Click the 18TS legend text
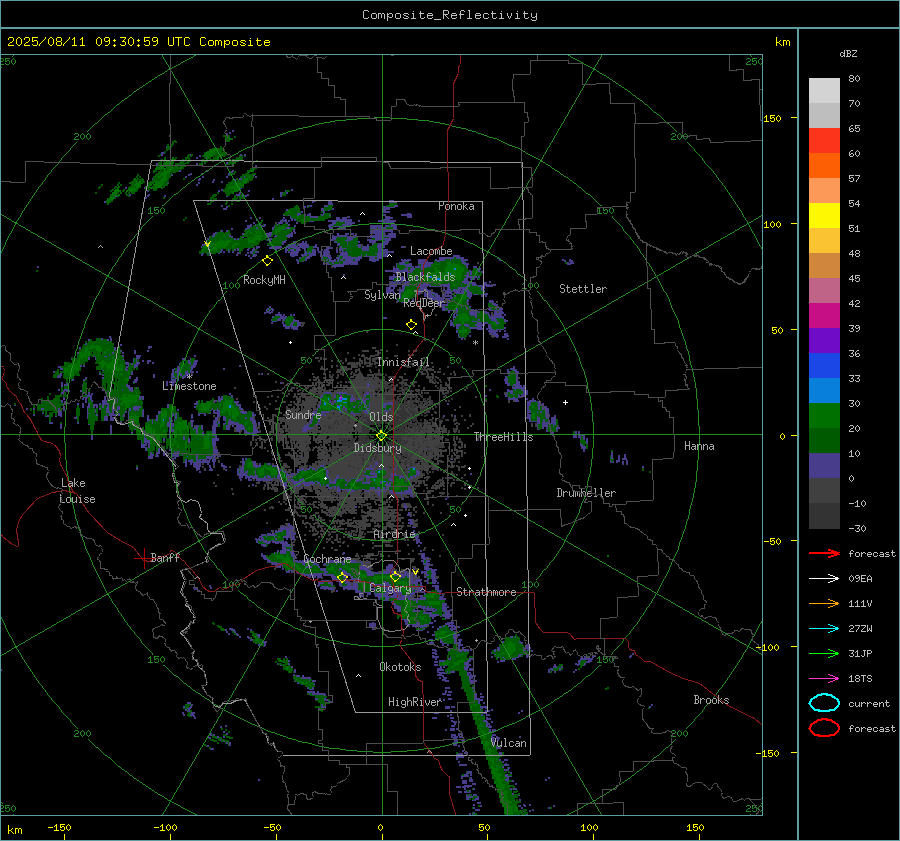The width and height of the screenshot is (900, 841). (860, 679)
